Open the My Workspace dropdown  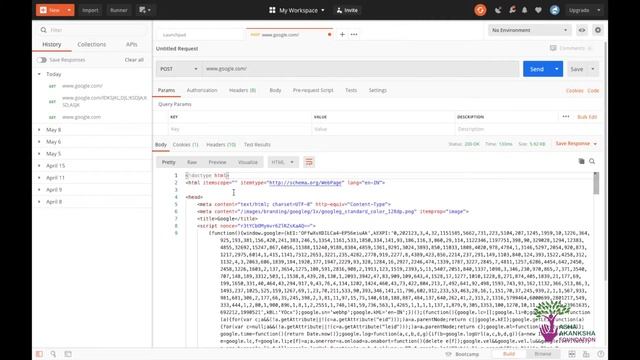[x=297, y=10]
